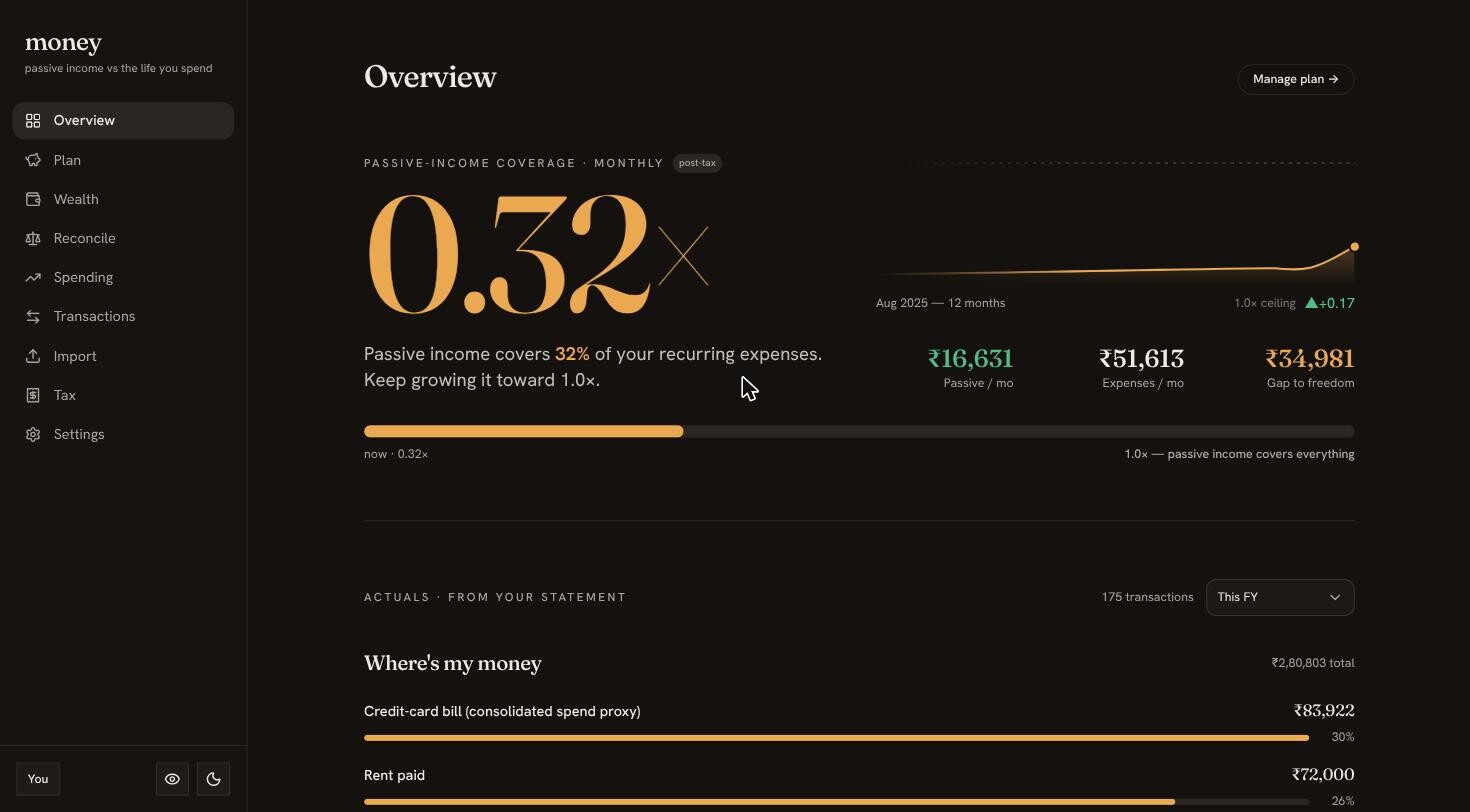Open the Spending page
1470x812 pixels.
[x=123, y=277]
